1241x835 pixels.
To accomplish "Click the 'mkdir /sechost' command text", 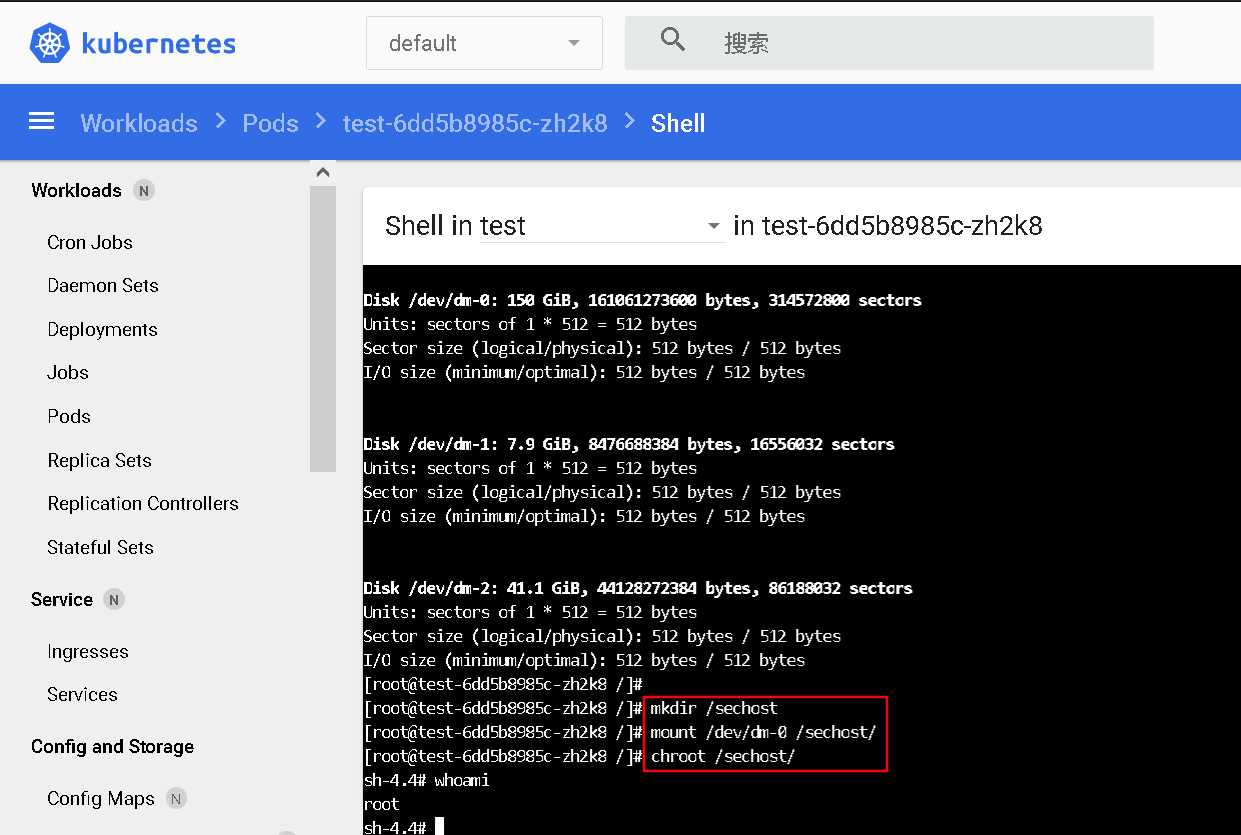I will tap(713, 708).
